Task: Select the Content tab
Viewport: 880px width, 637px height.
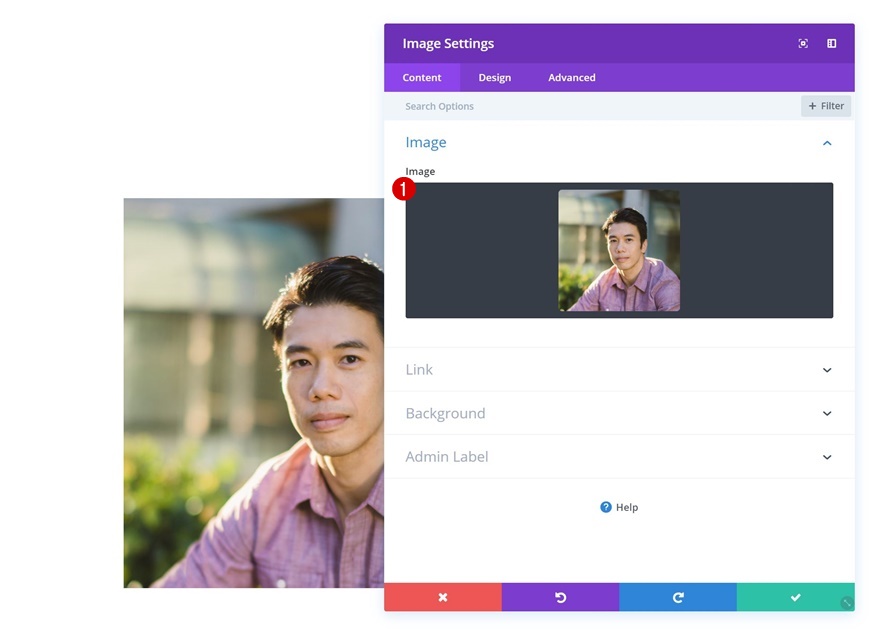Action: 422,78
